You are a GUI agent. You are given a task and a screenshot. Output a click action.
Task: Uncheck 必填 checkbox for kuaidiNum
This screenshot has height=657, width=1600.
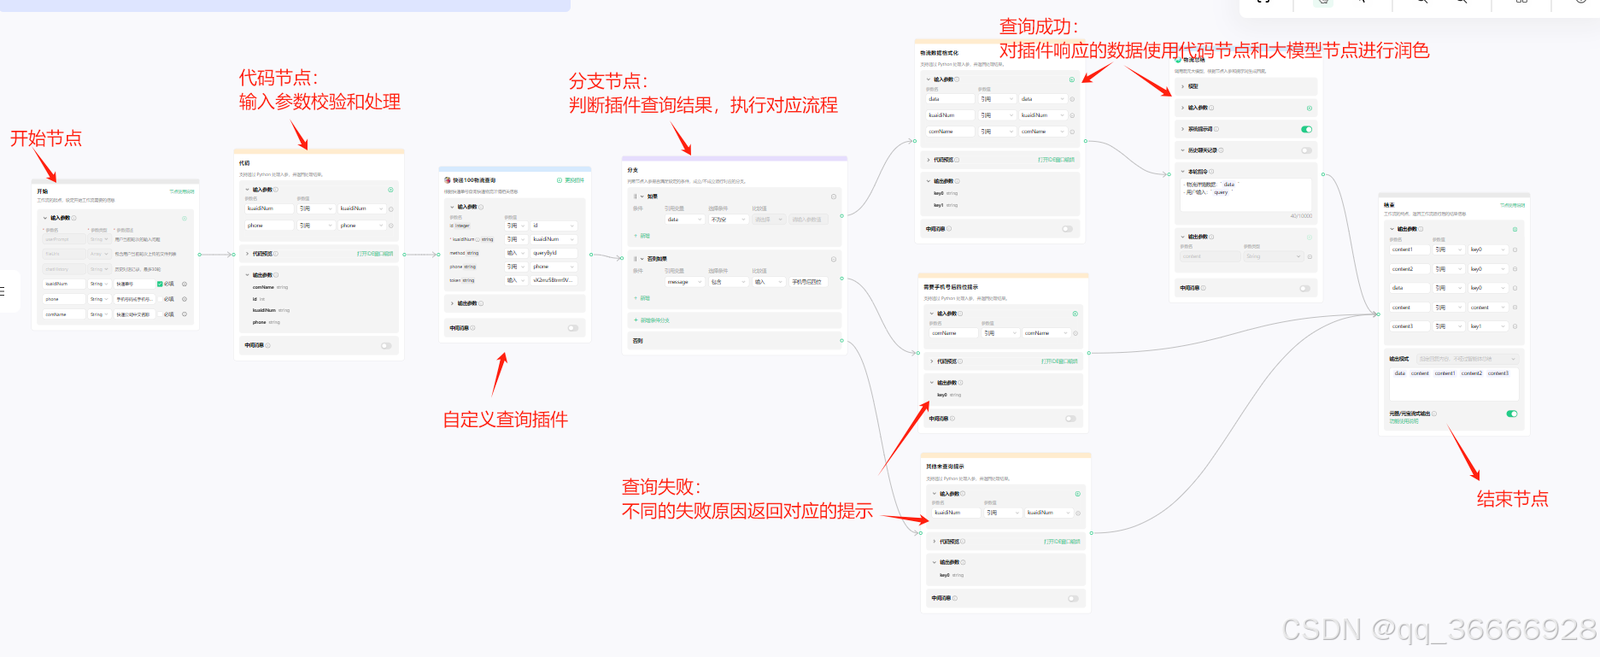[x=160, y=284]
